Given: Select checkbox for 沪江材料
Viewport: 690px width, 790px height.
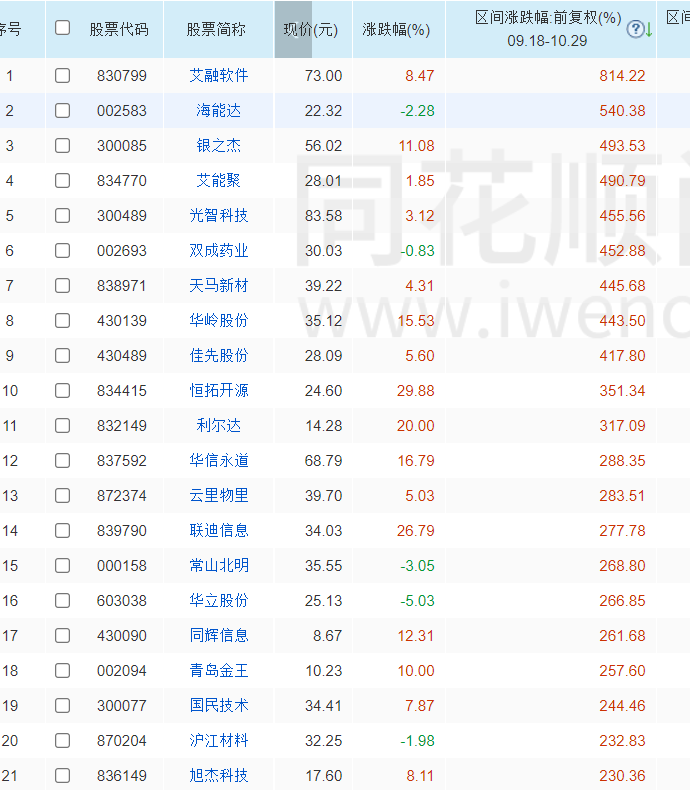Looking at the screenshot, I should point(62,741).
